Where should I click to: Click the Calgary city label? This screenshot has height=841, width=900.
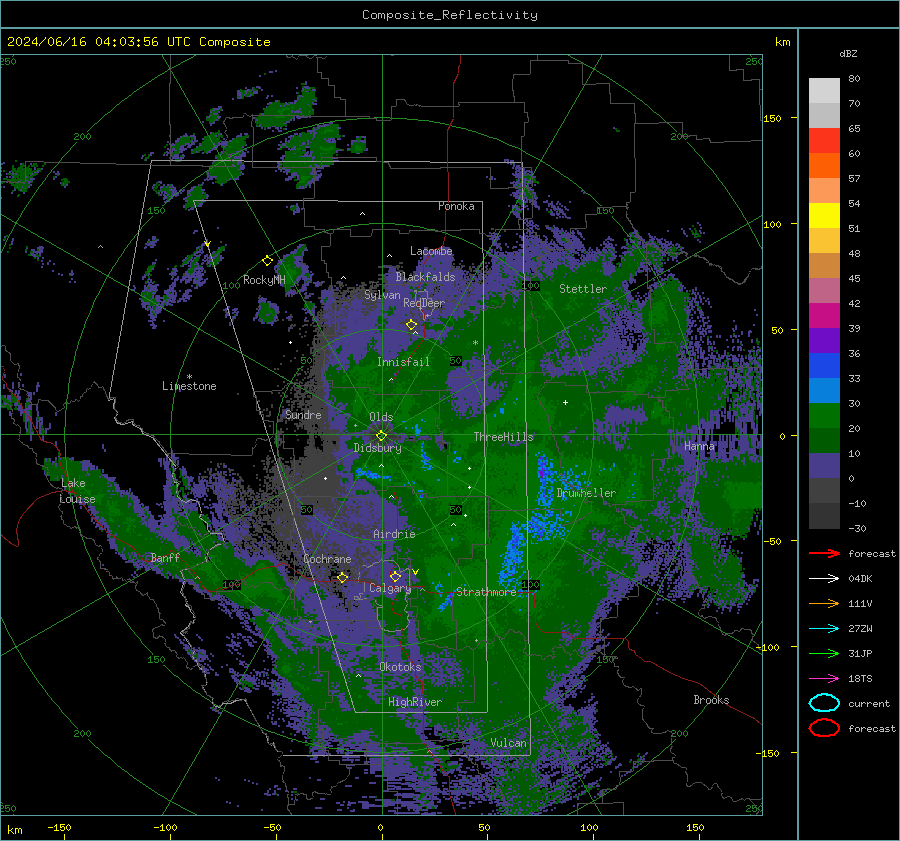point(390,588)
